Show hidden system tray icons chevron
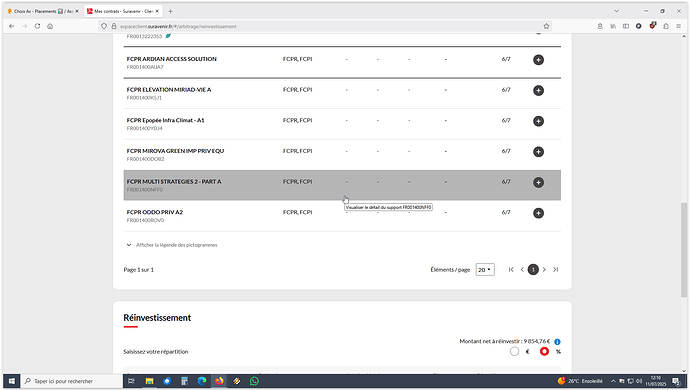This screenshot has height=390, width=690. click(x=613, y=381)
